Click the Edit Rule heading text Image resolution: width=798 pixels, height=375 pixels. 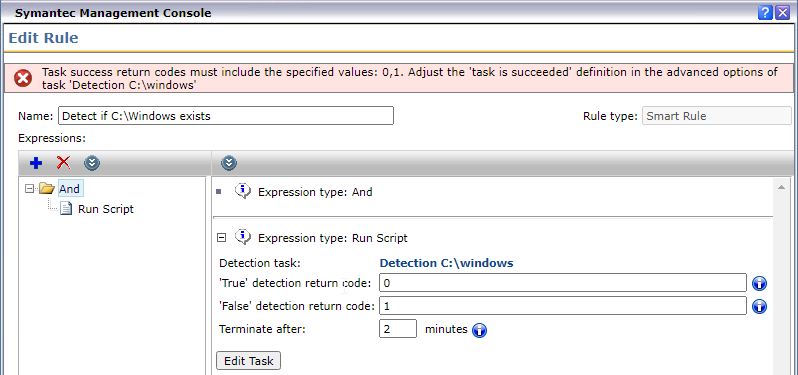pyautogui.click(x=43, y=38)
